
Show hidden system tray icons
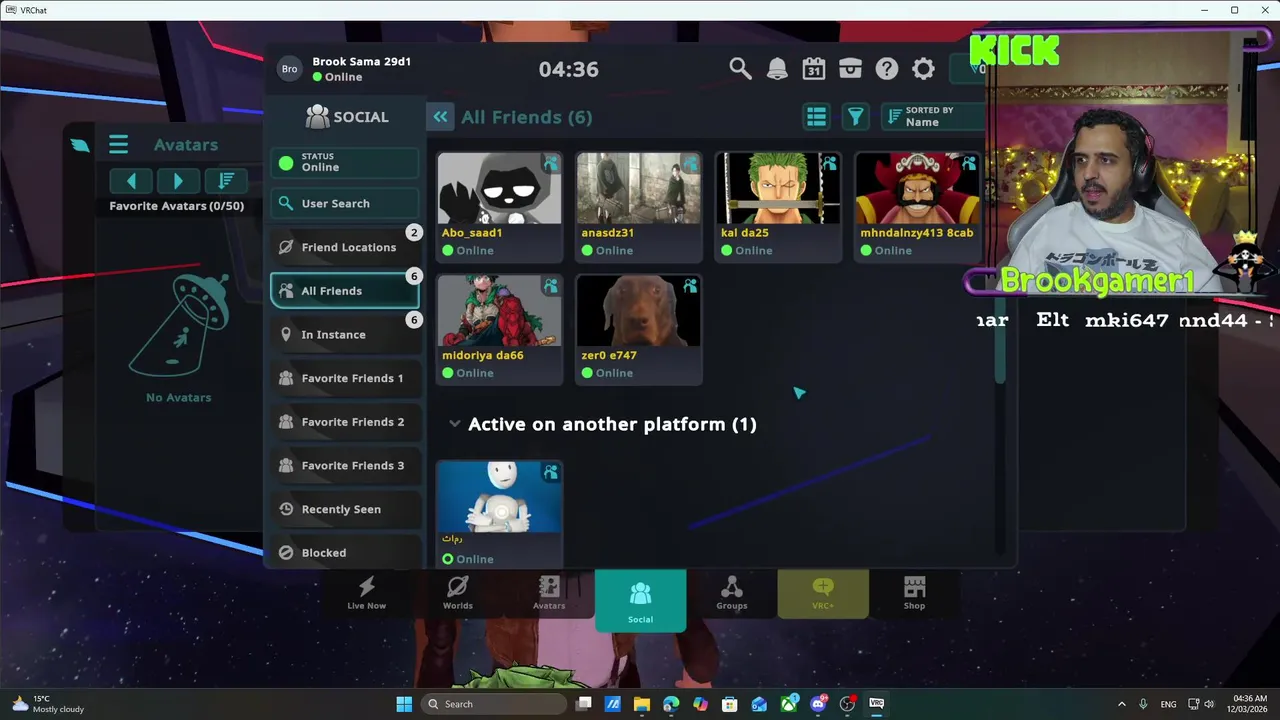pos(1121,704)
